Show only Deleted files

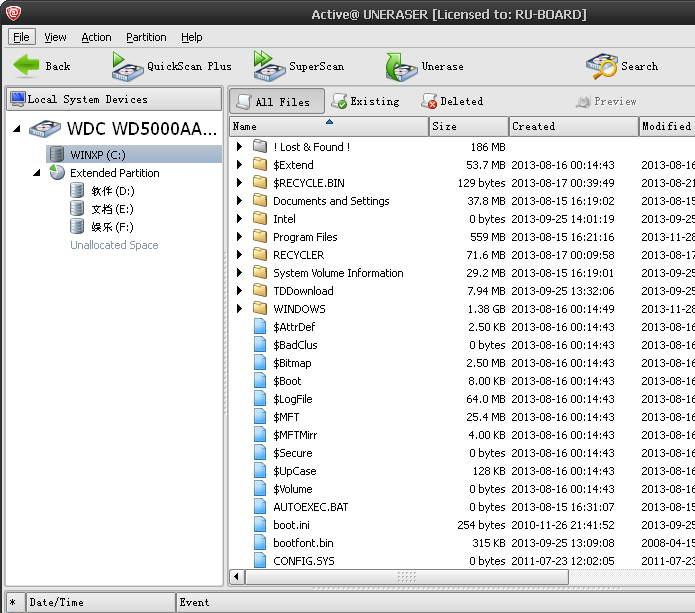(x=452, y=101)
